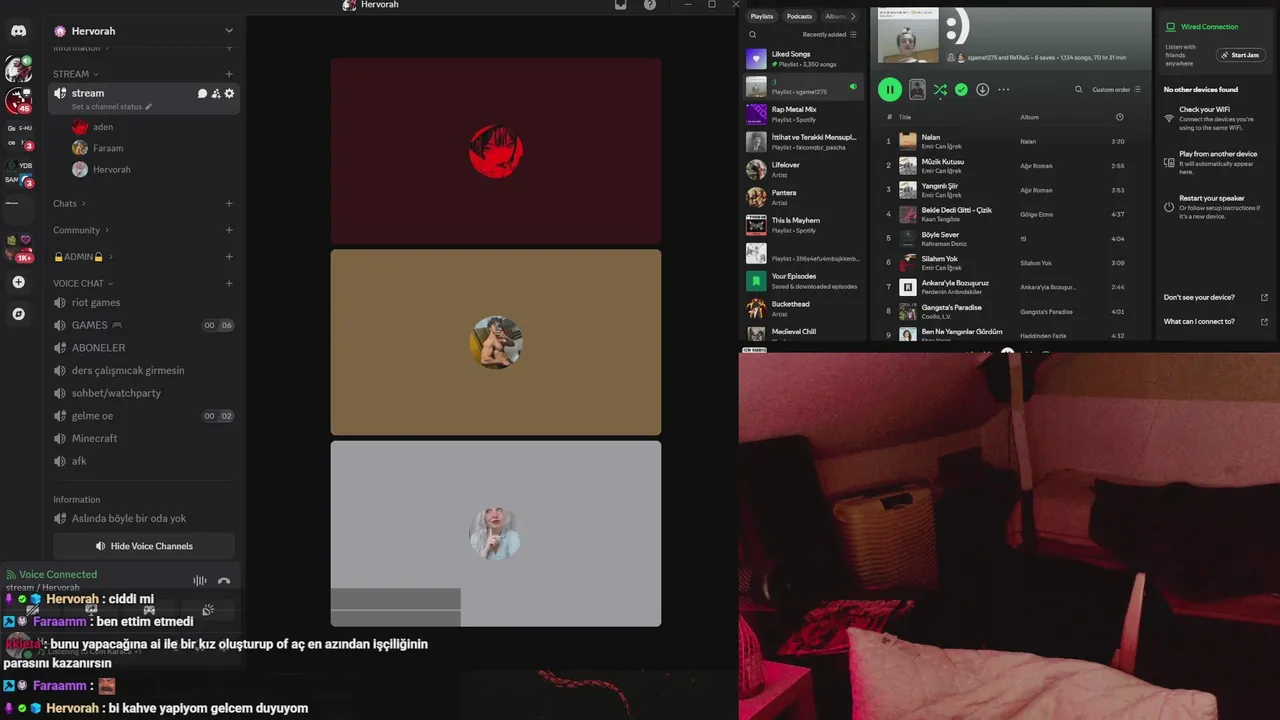
Task: Select Albums filter tab in Spotify
Action: [x=835, y=16]
